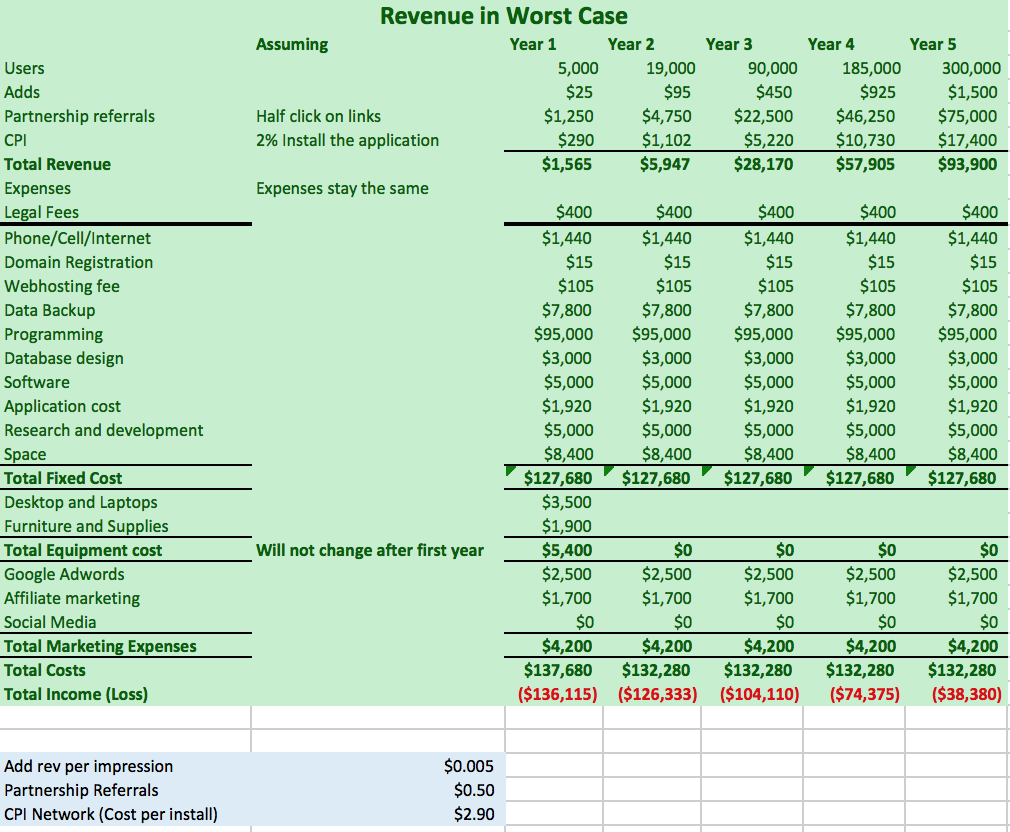Click Year 1 Total Income loss ($136,115)
The image size is (1010, 832).
click(x=555, y=694)
